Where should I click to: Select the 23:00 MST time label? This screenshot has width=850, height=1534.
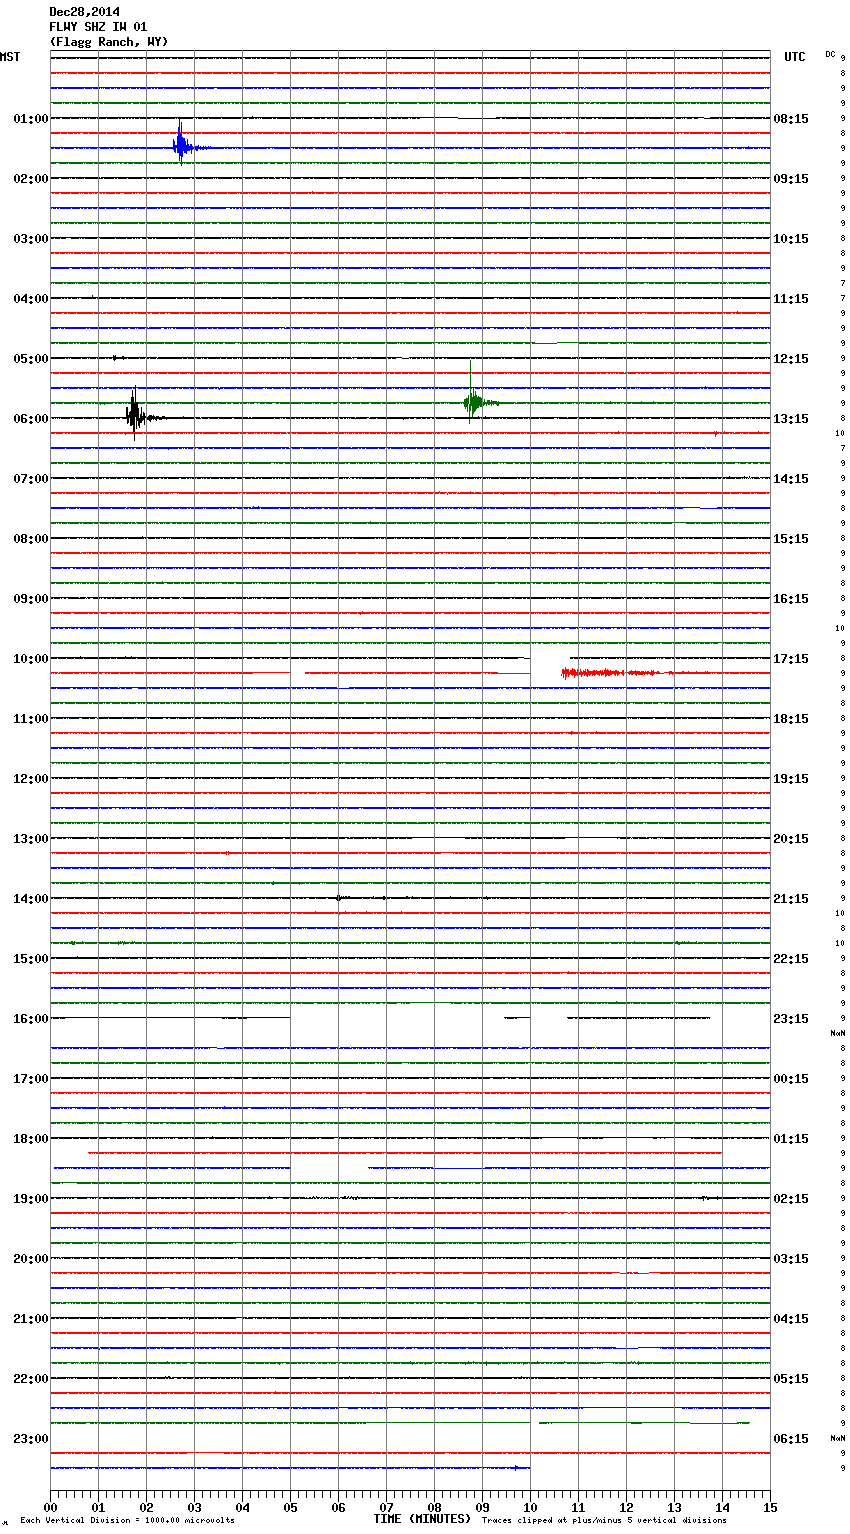tap(31, 1439)
